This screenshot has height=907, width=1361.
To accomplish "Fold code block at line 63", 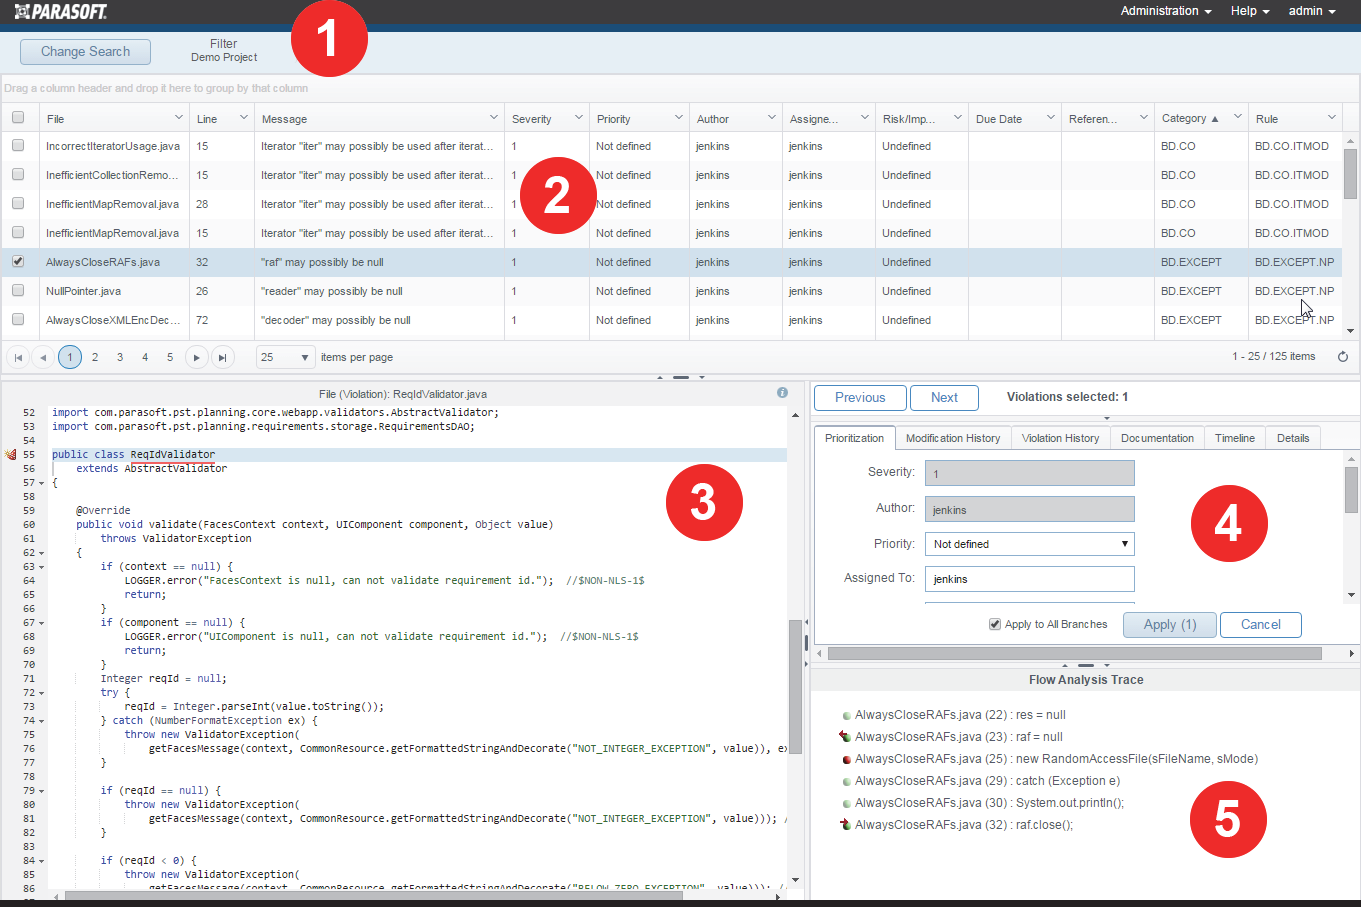I will pos(41,567).
